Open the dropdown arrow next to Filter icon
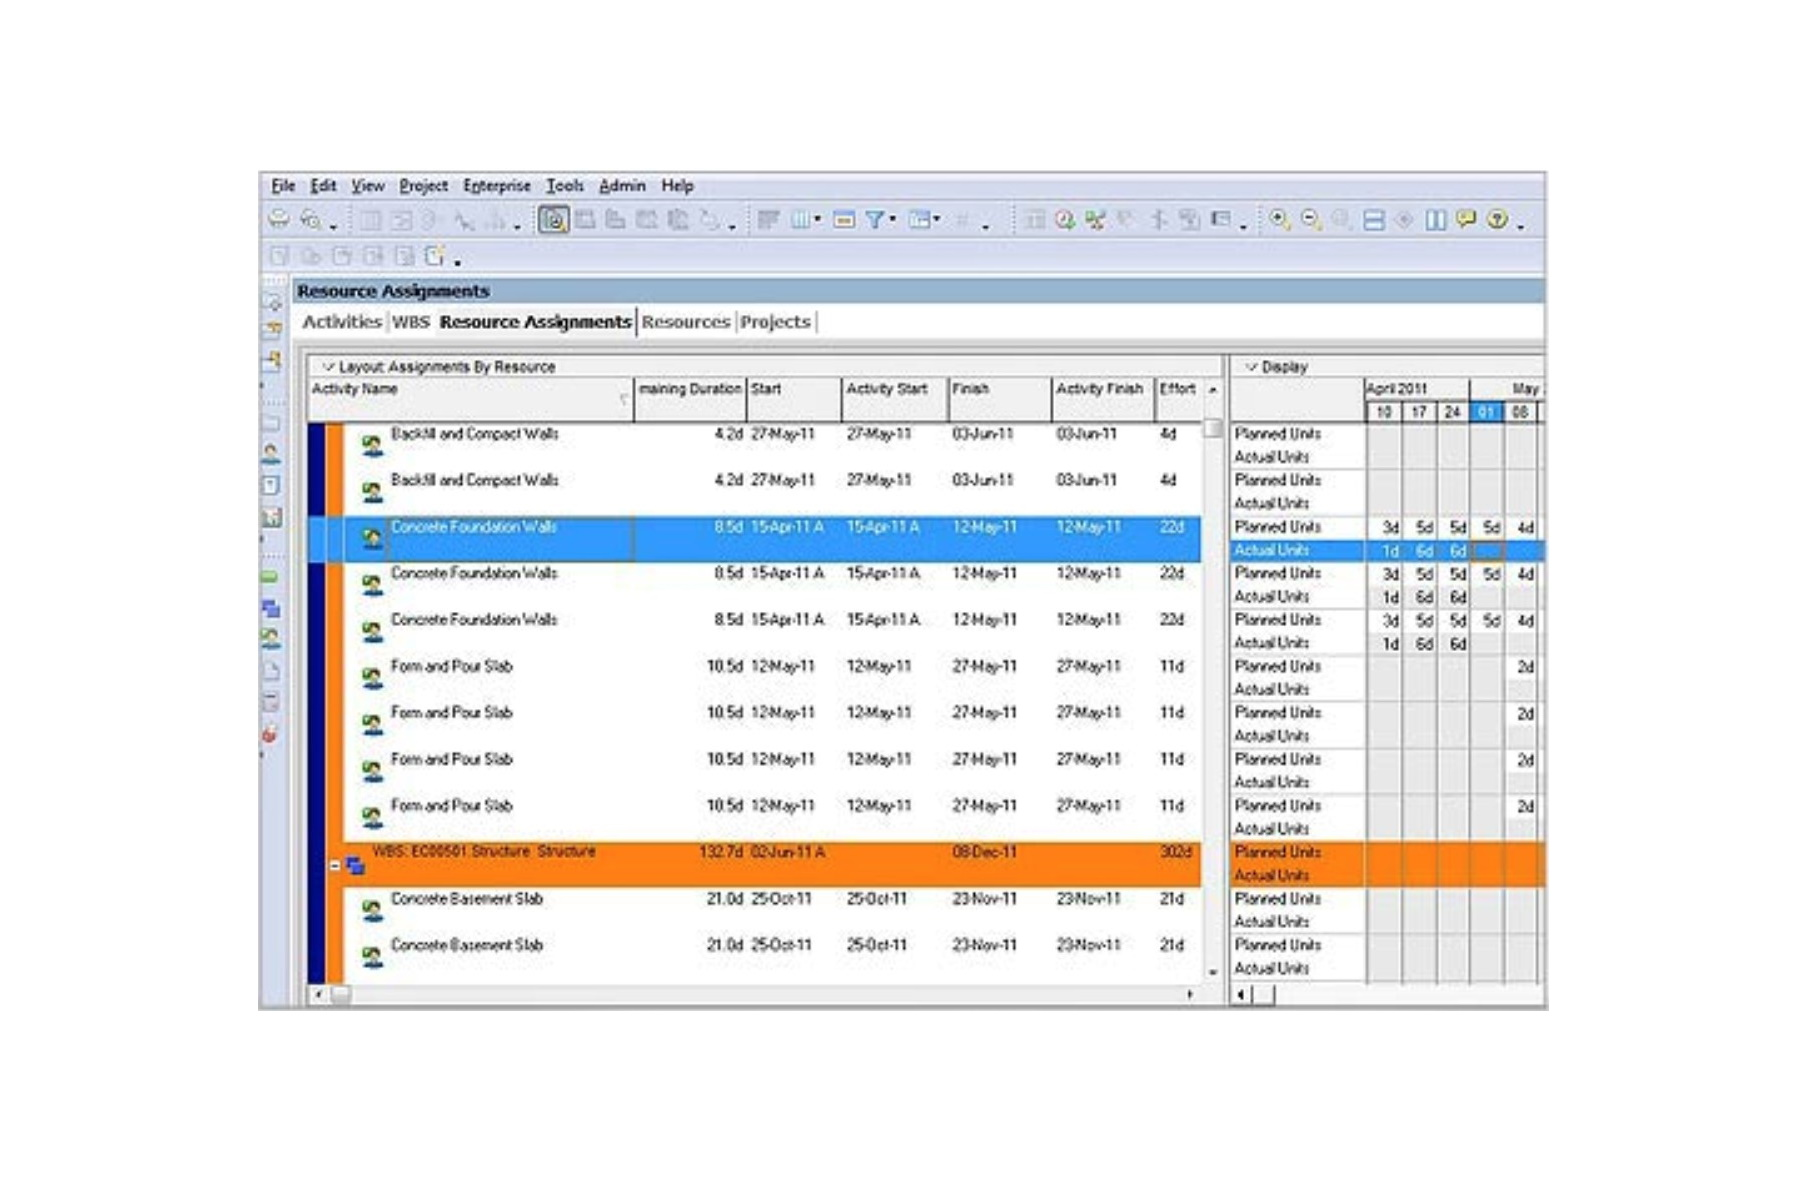Image resolution: width=1807 pixels, height=1180 pixels. (x=893, y=219)
